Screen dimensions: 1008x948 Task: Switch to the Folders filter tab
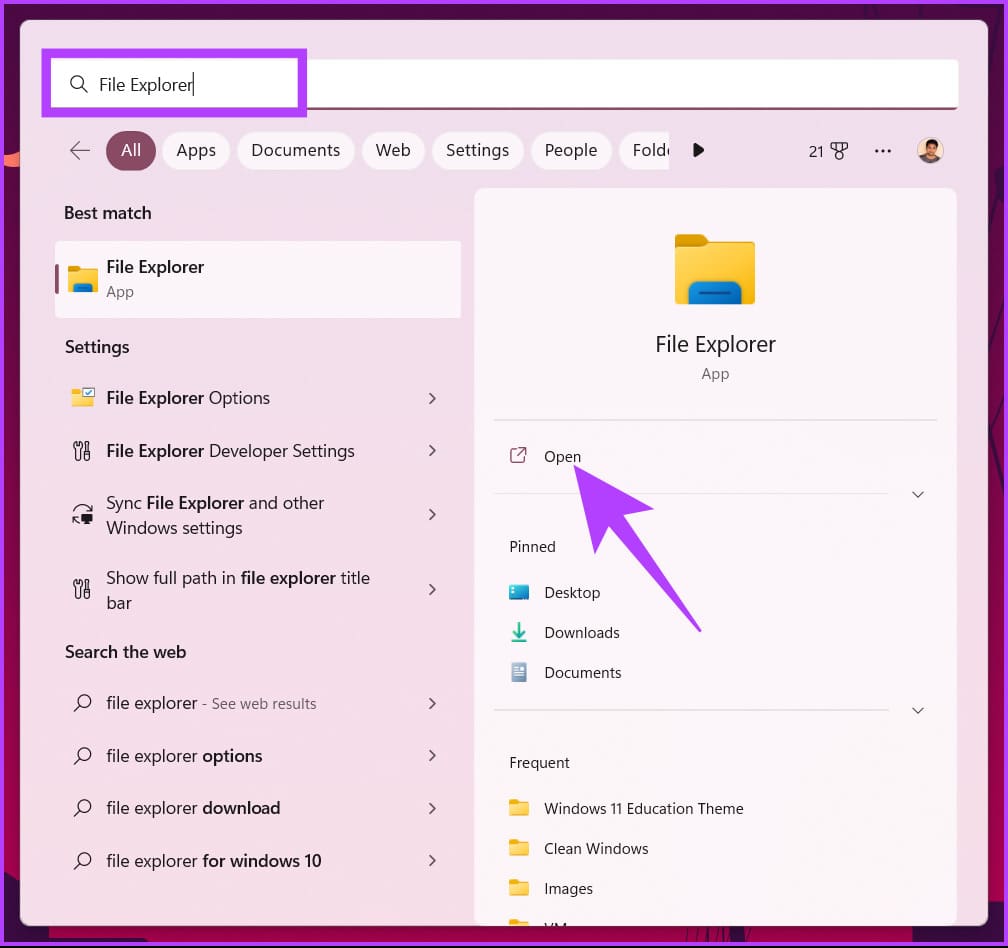[645, 150]
